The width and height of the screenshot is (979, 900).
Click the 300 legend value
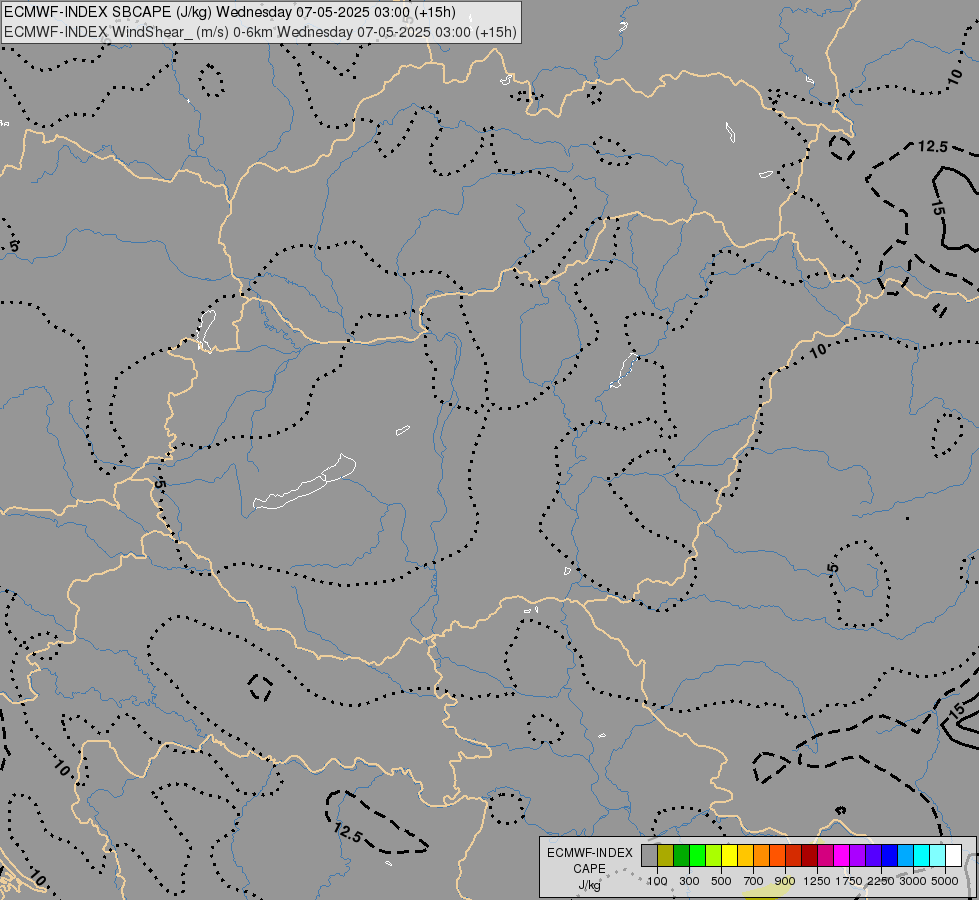point(689,881)
